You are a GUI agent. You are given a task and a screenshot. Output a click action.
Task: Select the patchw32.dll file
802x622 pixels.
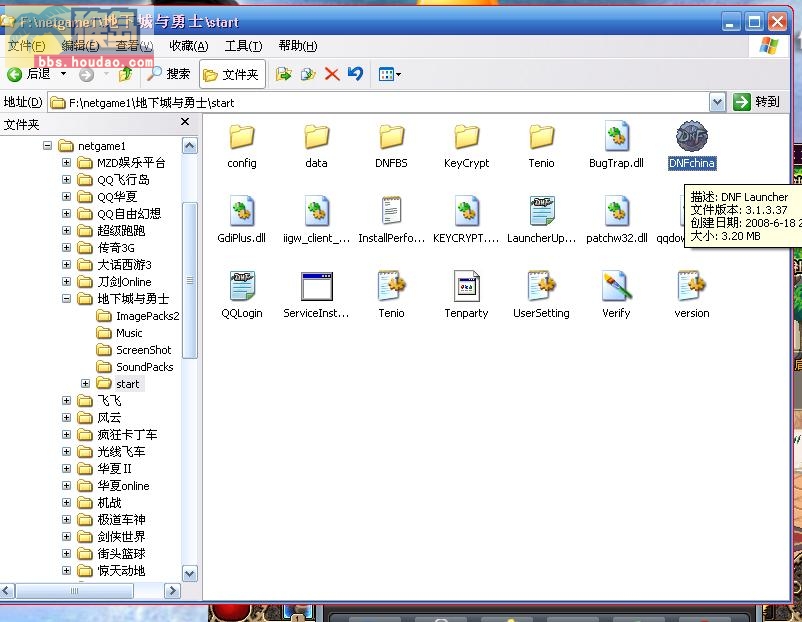(616, 211)
